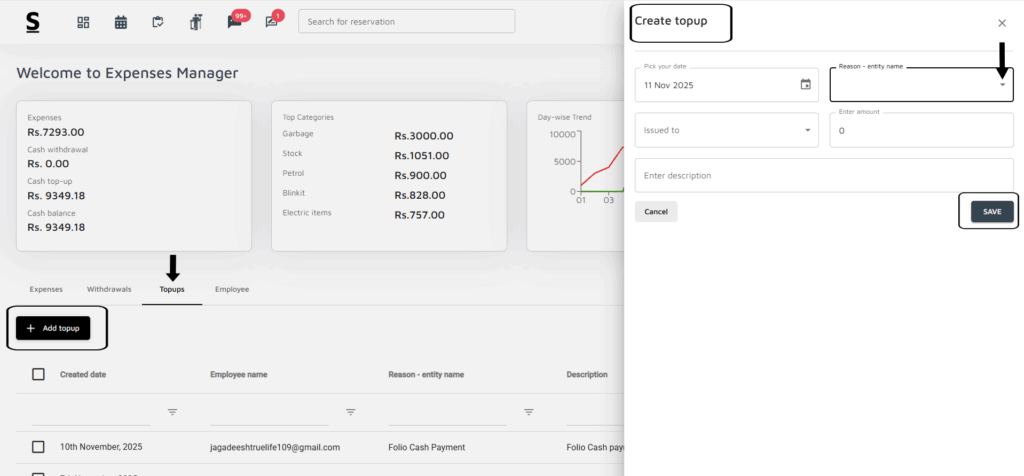Open the calendar icon in top bar

pyautogui.click(x=121, y=22)
